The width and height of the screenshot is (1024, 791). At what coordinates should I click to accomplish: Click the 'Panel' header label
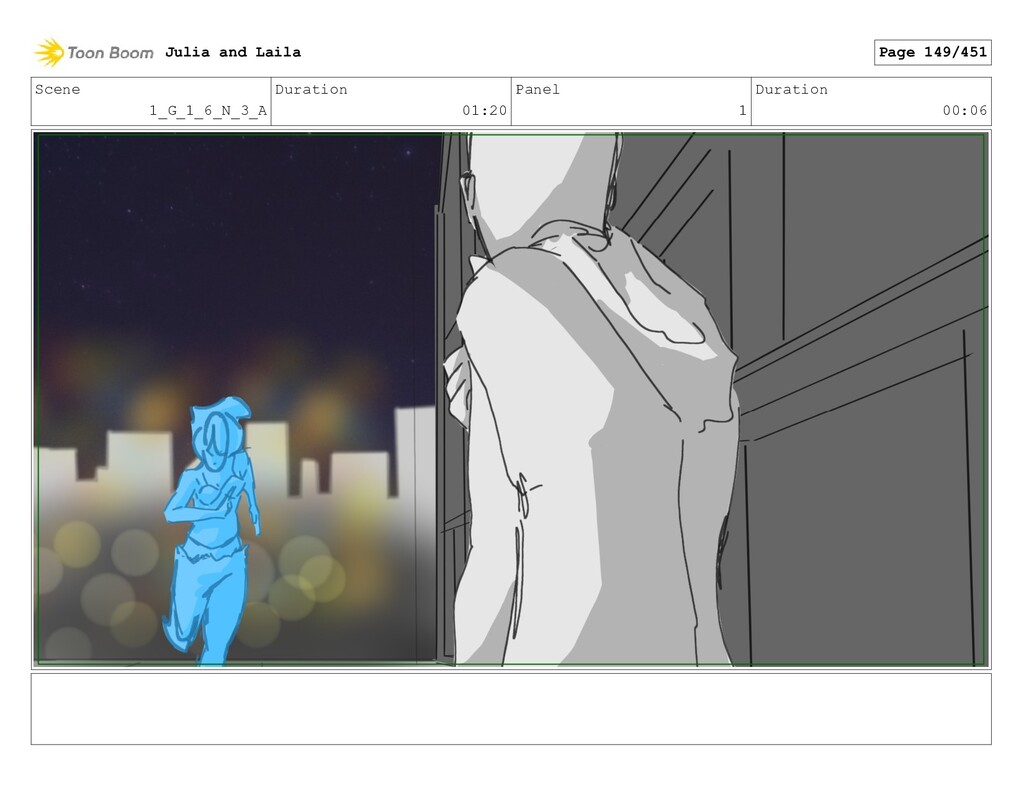tap(537, 89)
